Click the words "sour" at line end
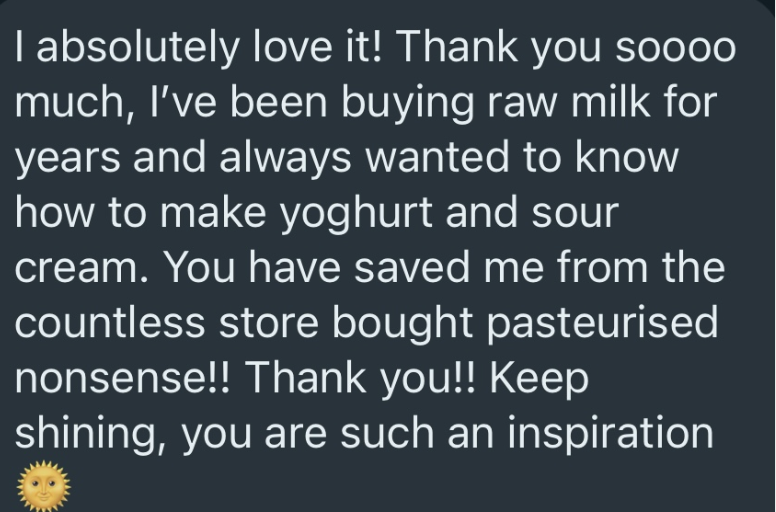The height and width of the screenshot is (512, 776). (x=575, y=213)
